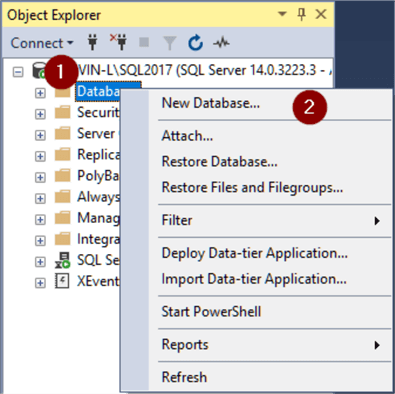
Task: Expand the Integration Services folder node
Action: (40, 240)
